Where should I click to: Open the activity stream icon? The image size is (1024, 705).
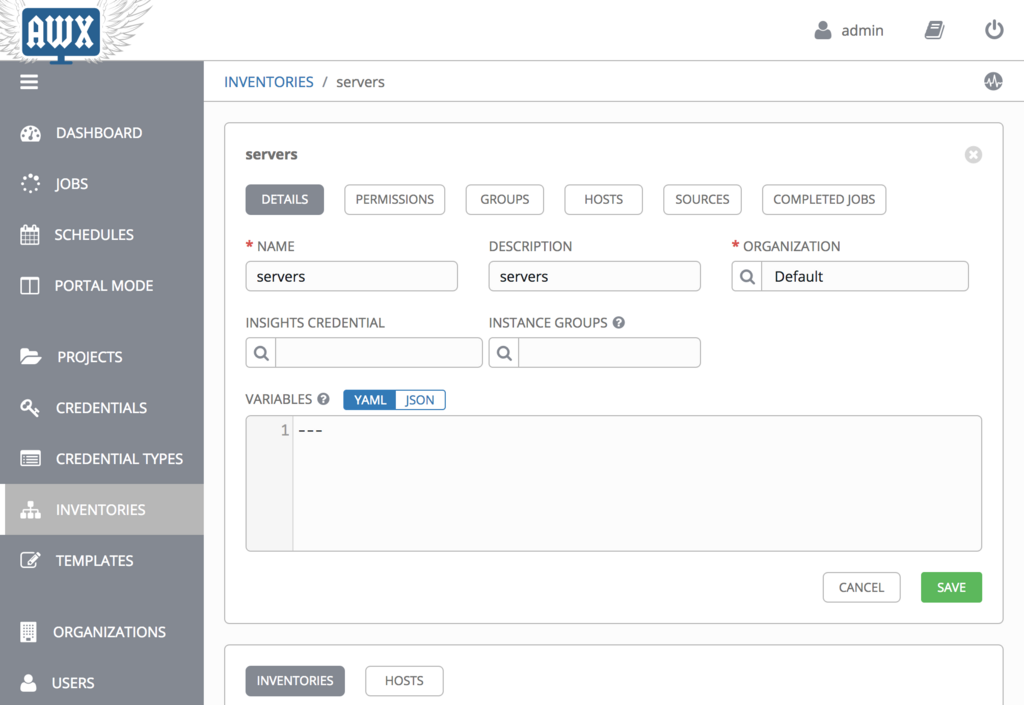[x=993, y=82]
